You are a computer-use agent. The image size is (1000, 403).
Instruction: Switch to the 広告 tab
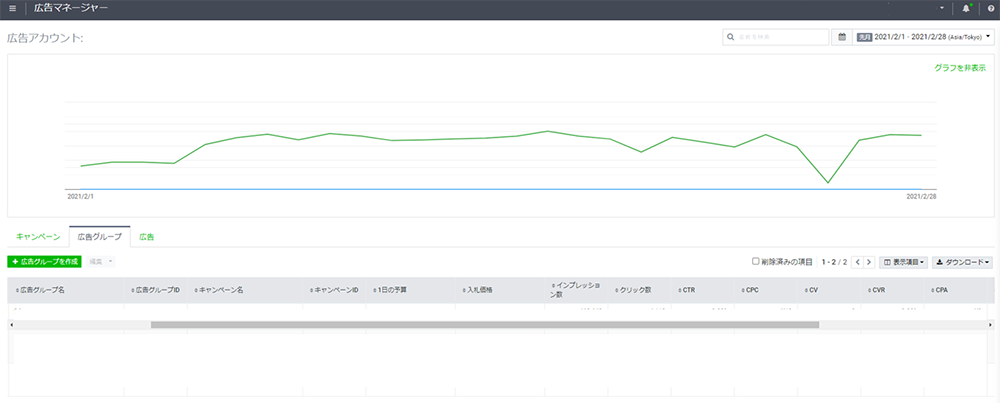147,237
